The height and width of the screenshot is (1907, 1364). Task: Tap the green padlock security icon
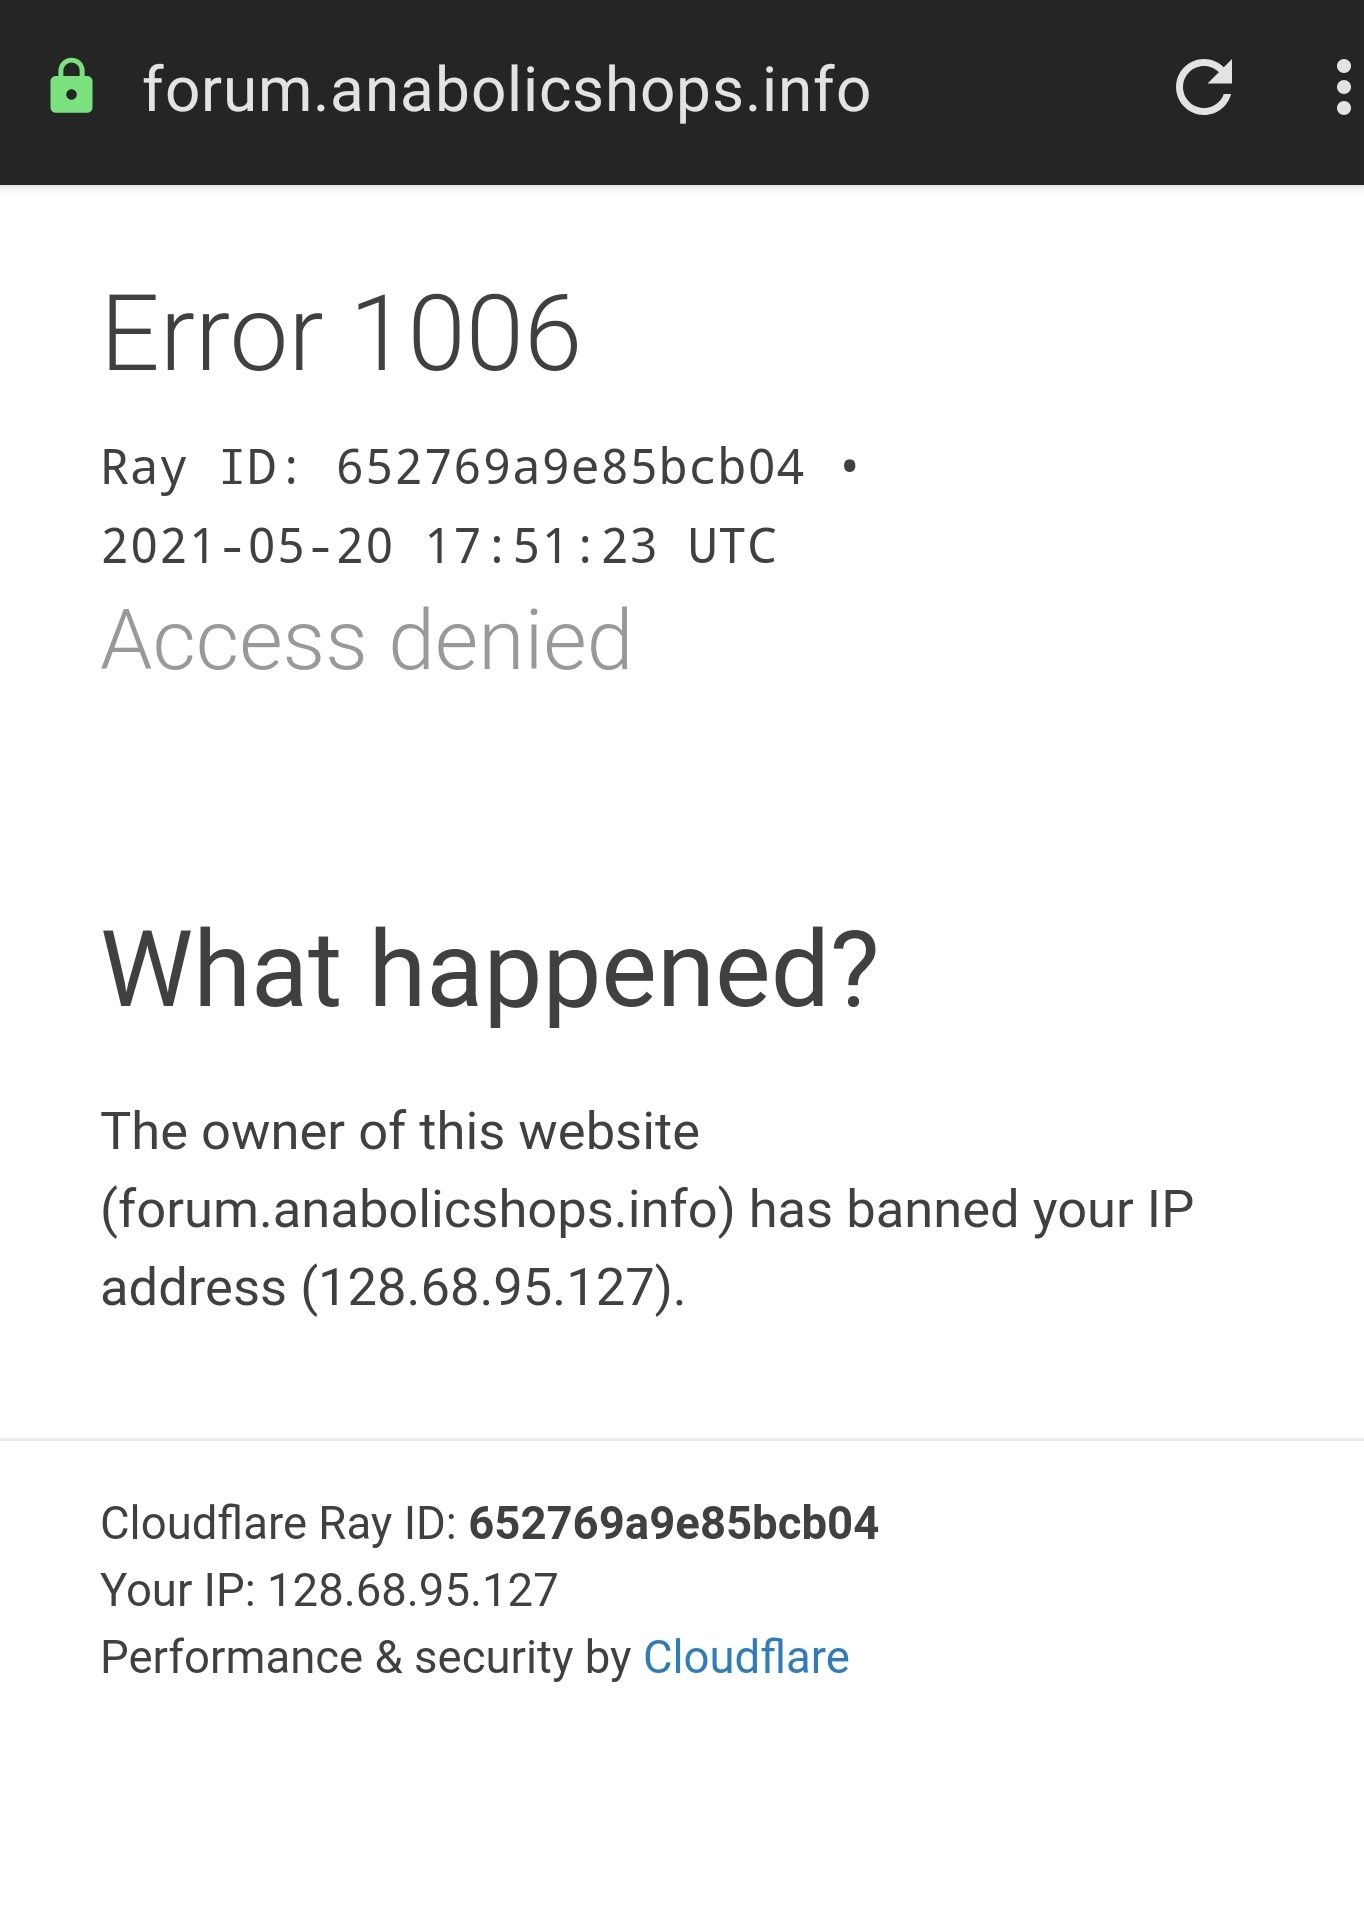click(x=72, y=87)
